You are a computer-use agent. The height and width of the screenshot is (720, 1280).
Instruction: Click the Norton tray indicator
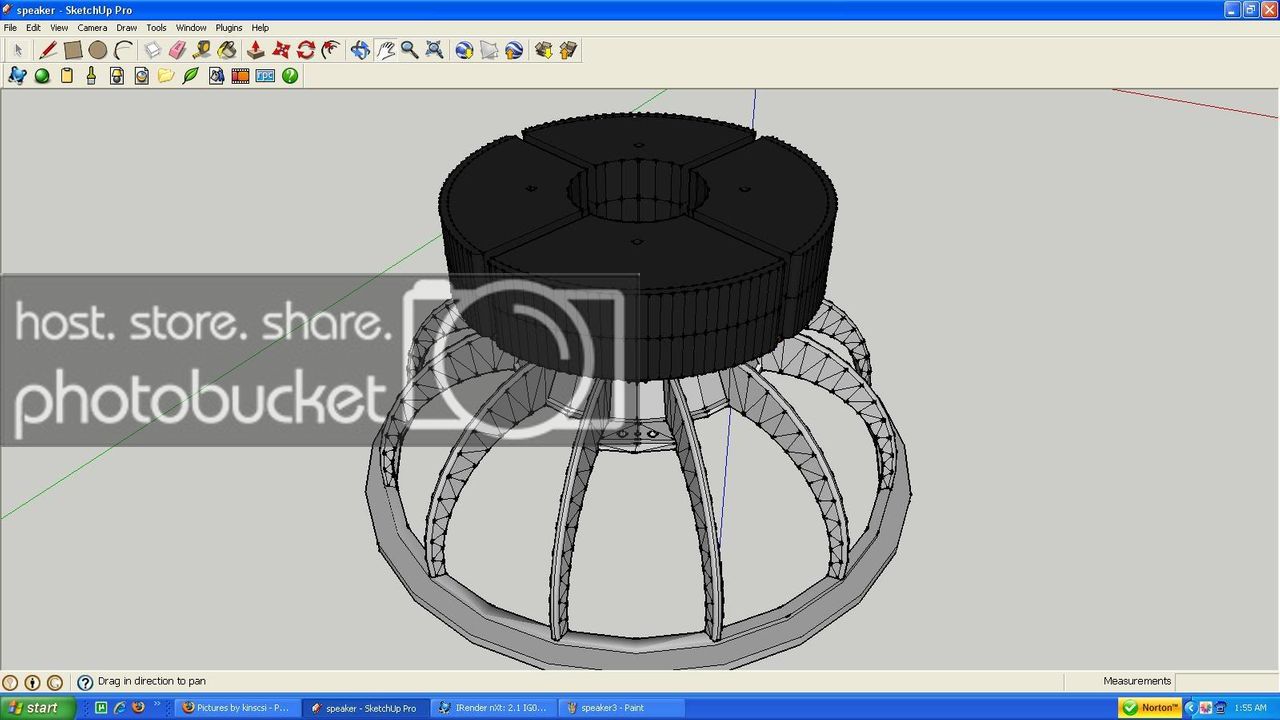tap(1151, 708)
